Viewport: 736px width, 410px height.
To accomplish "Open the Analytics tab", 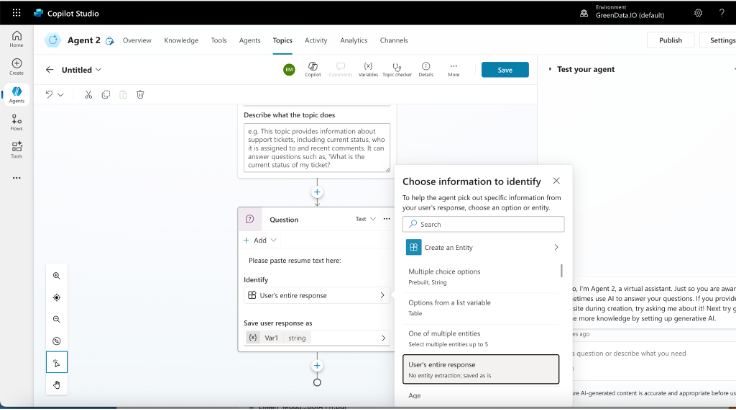I will pos(353,40).
